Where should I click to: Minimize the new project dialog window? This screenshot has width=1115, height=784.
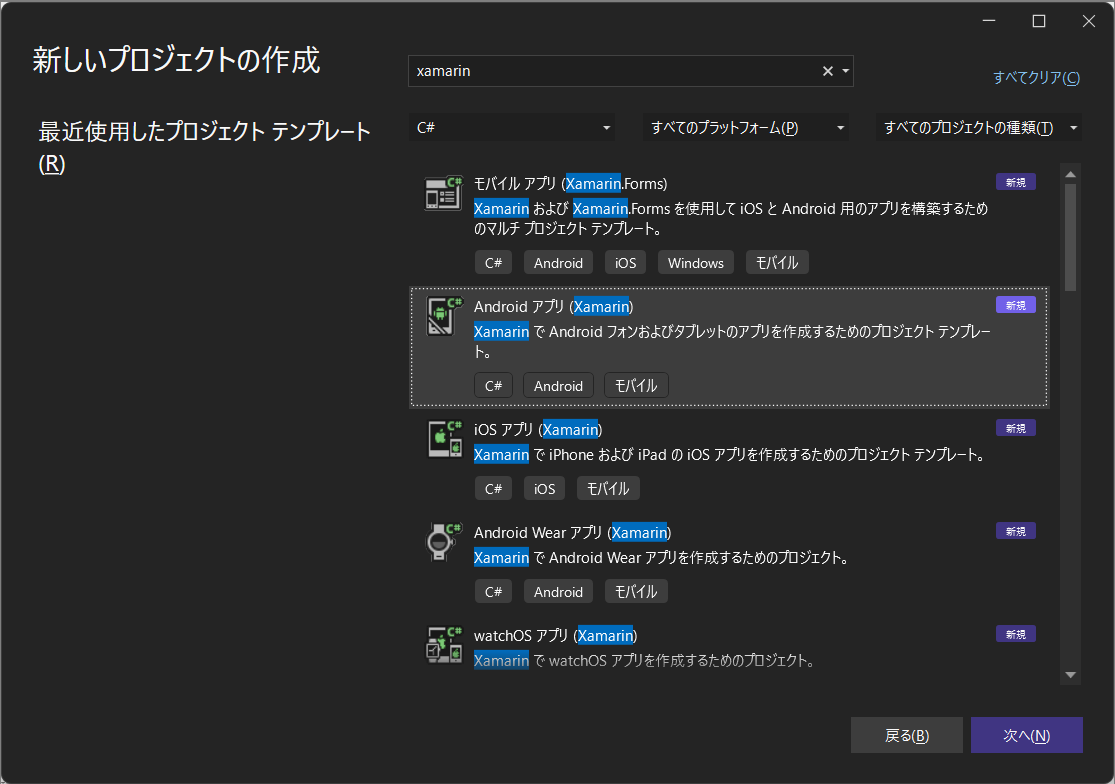click(x=988, y=21)
